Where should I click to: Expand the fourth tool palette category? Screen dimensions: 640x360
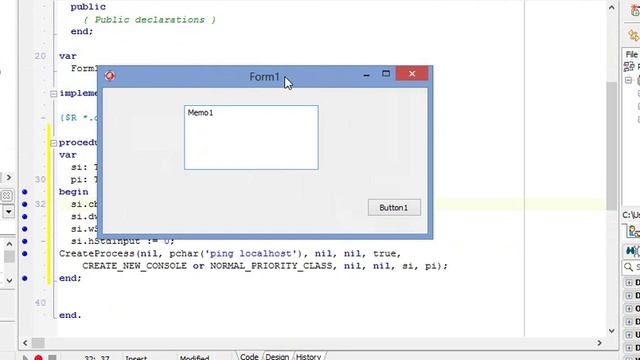tap(629, 322)
